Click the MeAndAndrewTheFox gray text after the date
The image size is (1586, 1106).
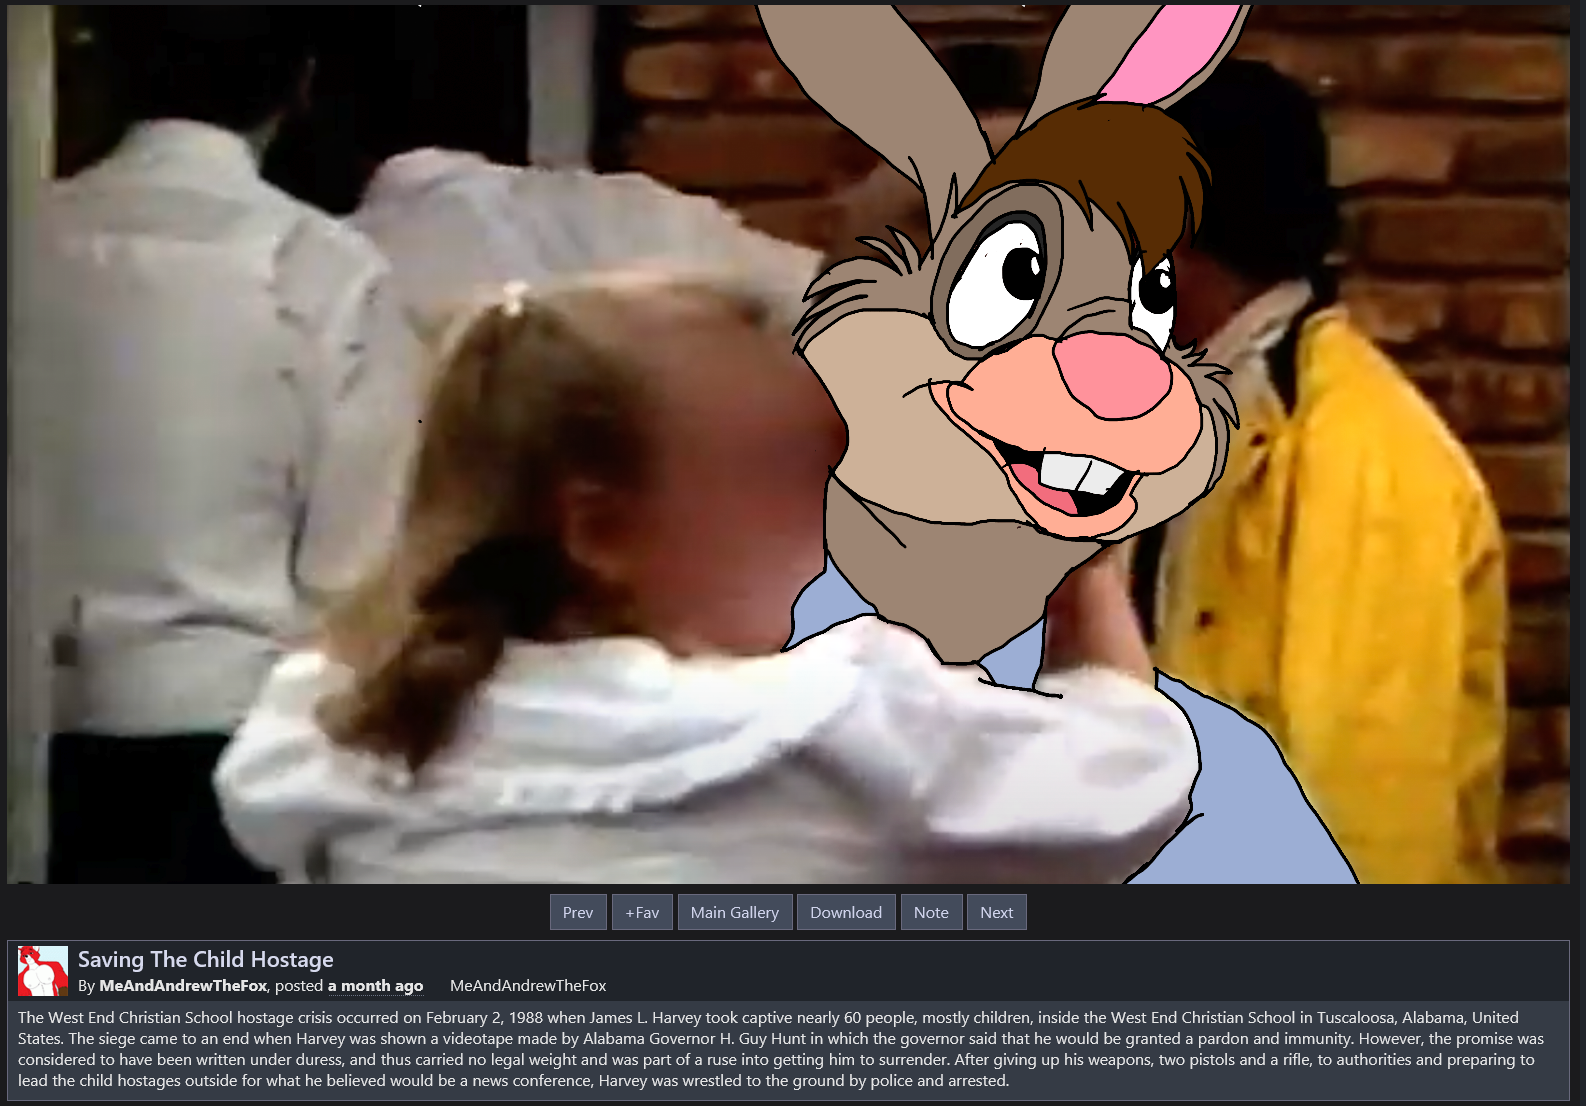(528, 986)
